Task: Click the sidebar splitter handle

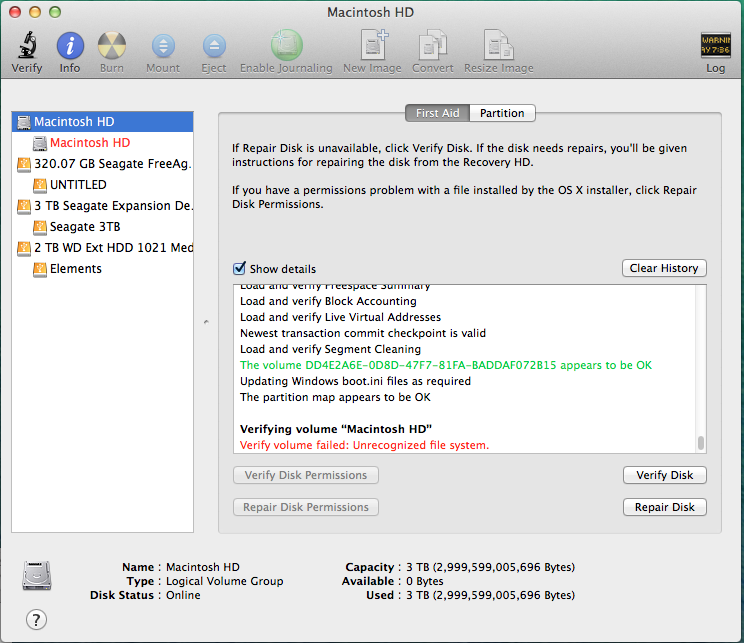Action: (206, 322)
